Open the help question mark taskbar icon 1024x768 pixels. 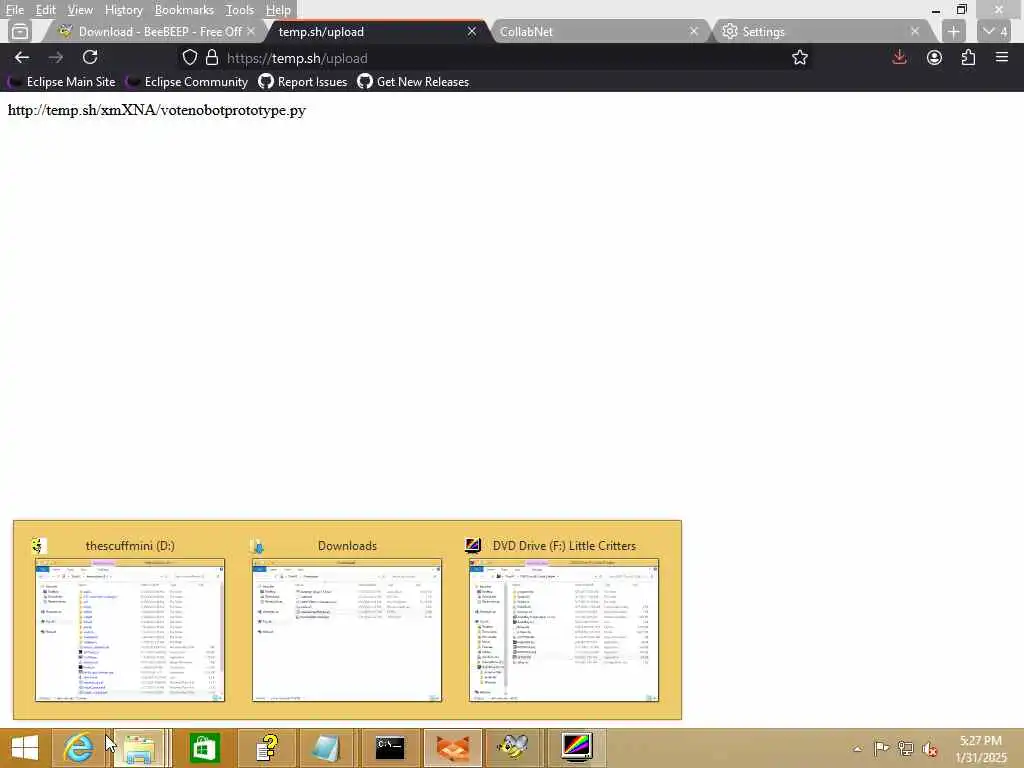coord(266,748)
